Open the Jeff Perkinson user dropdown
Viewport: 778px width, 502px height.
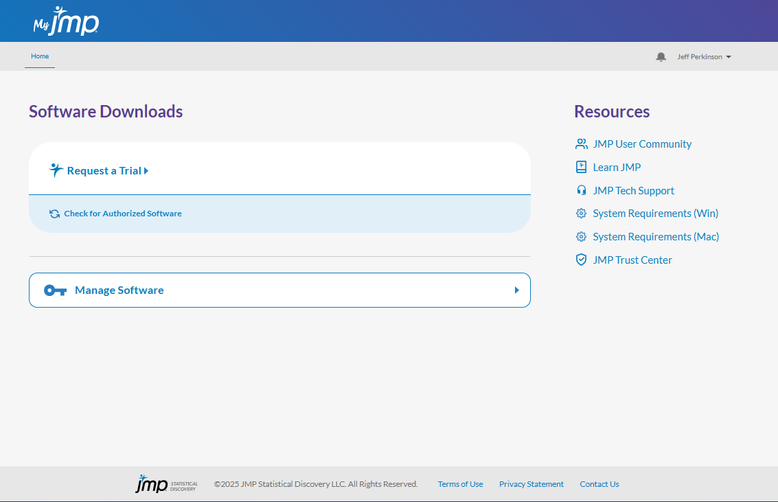(x=704, y=57)
